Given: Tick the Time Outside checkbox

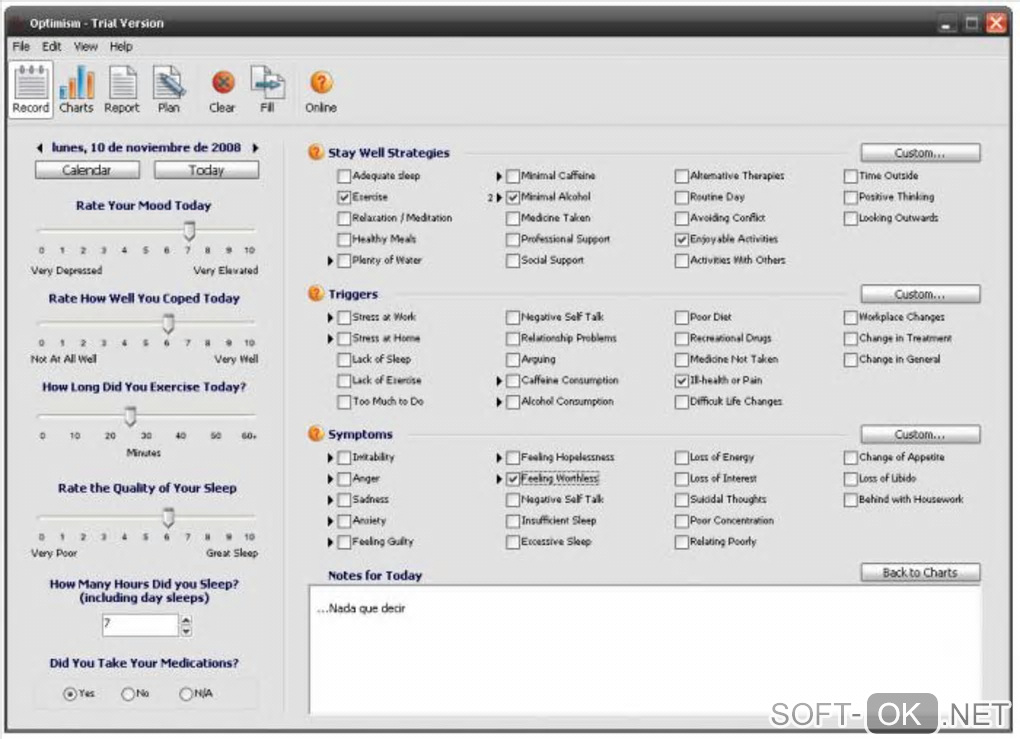Looking at the screenshot, I should click(850, 176).
